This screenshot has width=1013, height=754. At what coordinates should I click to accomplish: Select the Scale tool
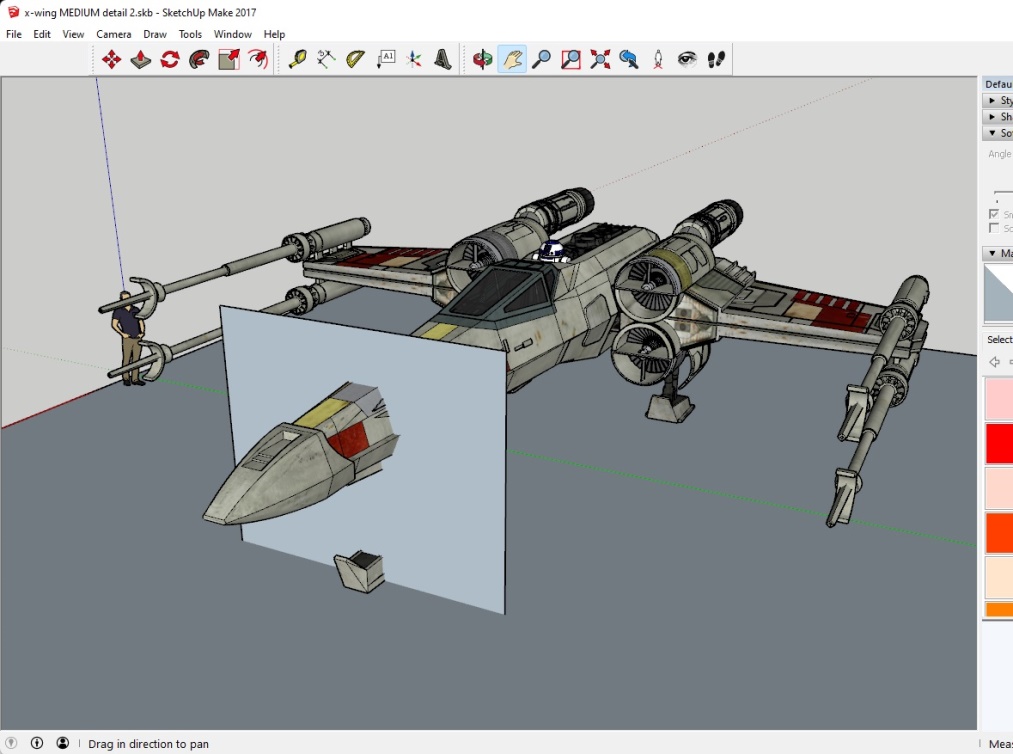tap(229, 59)
